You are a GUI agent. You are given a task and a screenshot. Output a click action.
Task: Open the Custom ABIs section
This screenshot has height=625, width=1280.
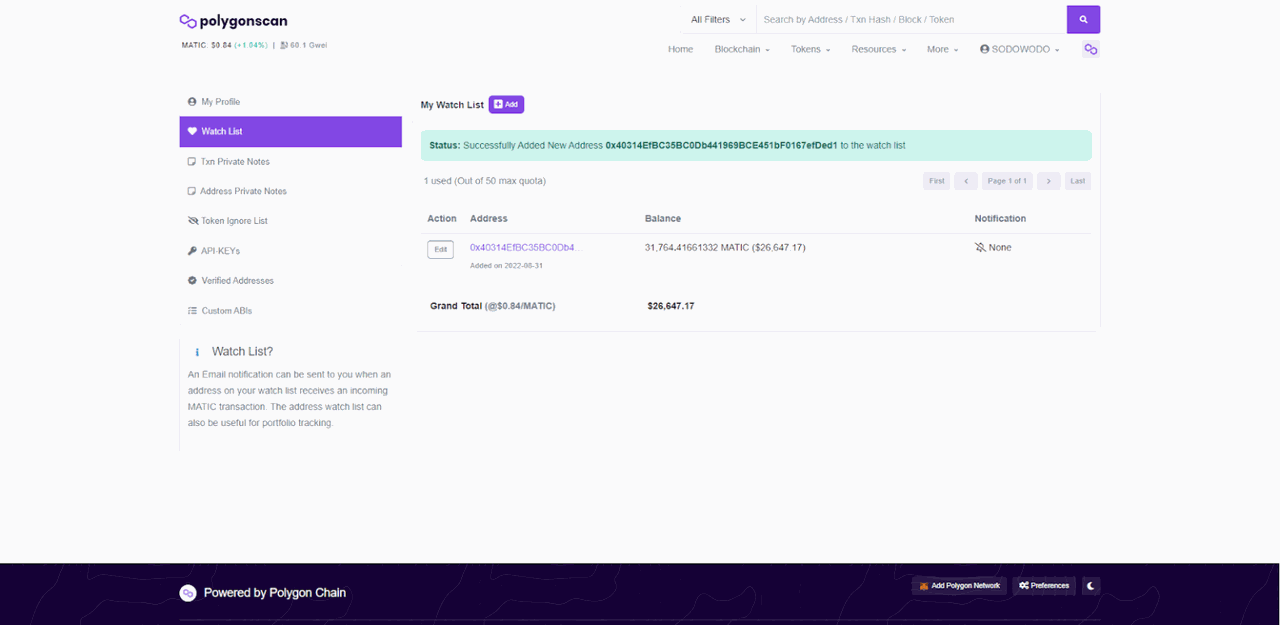(227, 310)
